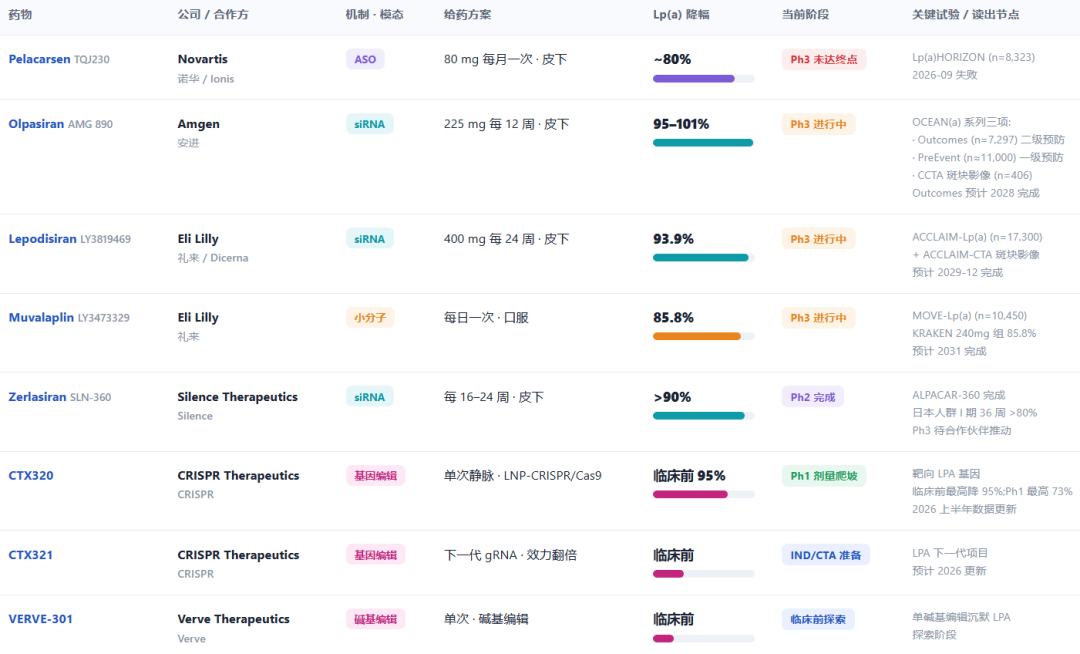The height and width of the screenshot is (654, 1080).
Task: Click the '单次静脉 · LNP-CRISPR/Cas9' dosing cell
Action: click(523, 476)
